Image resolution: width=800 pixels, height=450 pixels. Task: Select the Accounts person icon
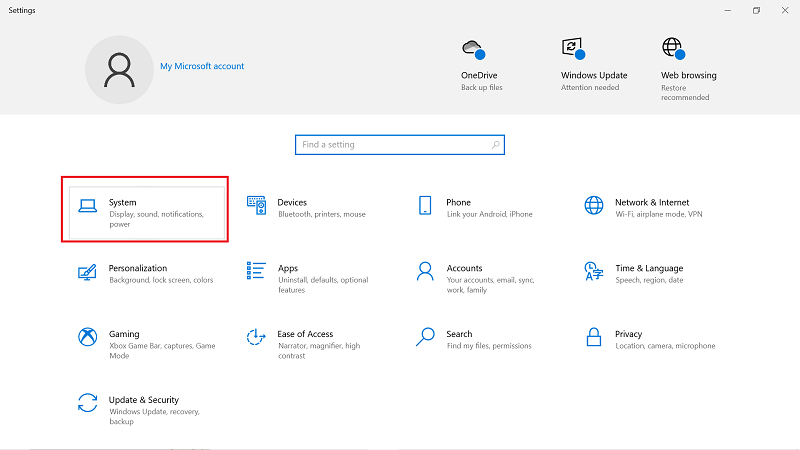pyautogui.click(x=425, y=271)
